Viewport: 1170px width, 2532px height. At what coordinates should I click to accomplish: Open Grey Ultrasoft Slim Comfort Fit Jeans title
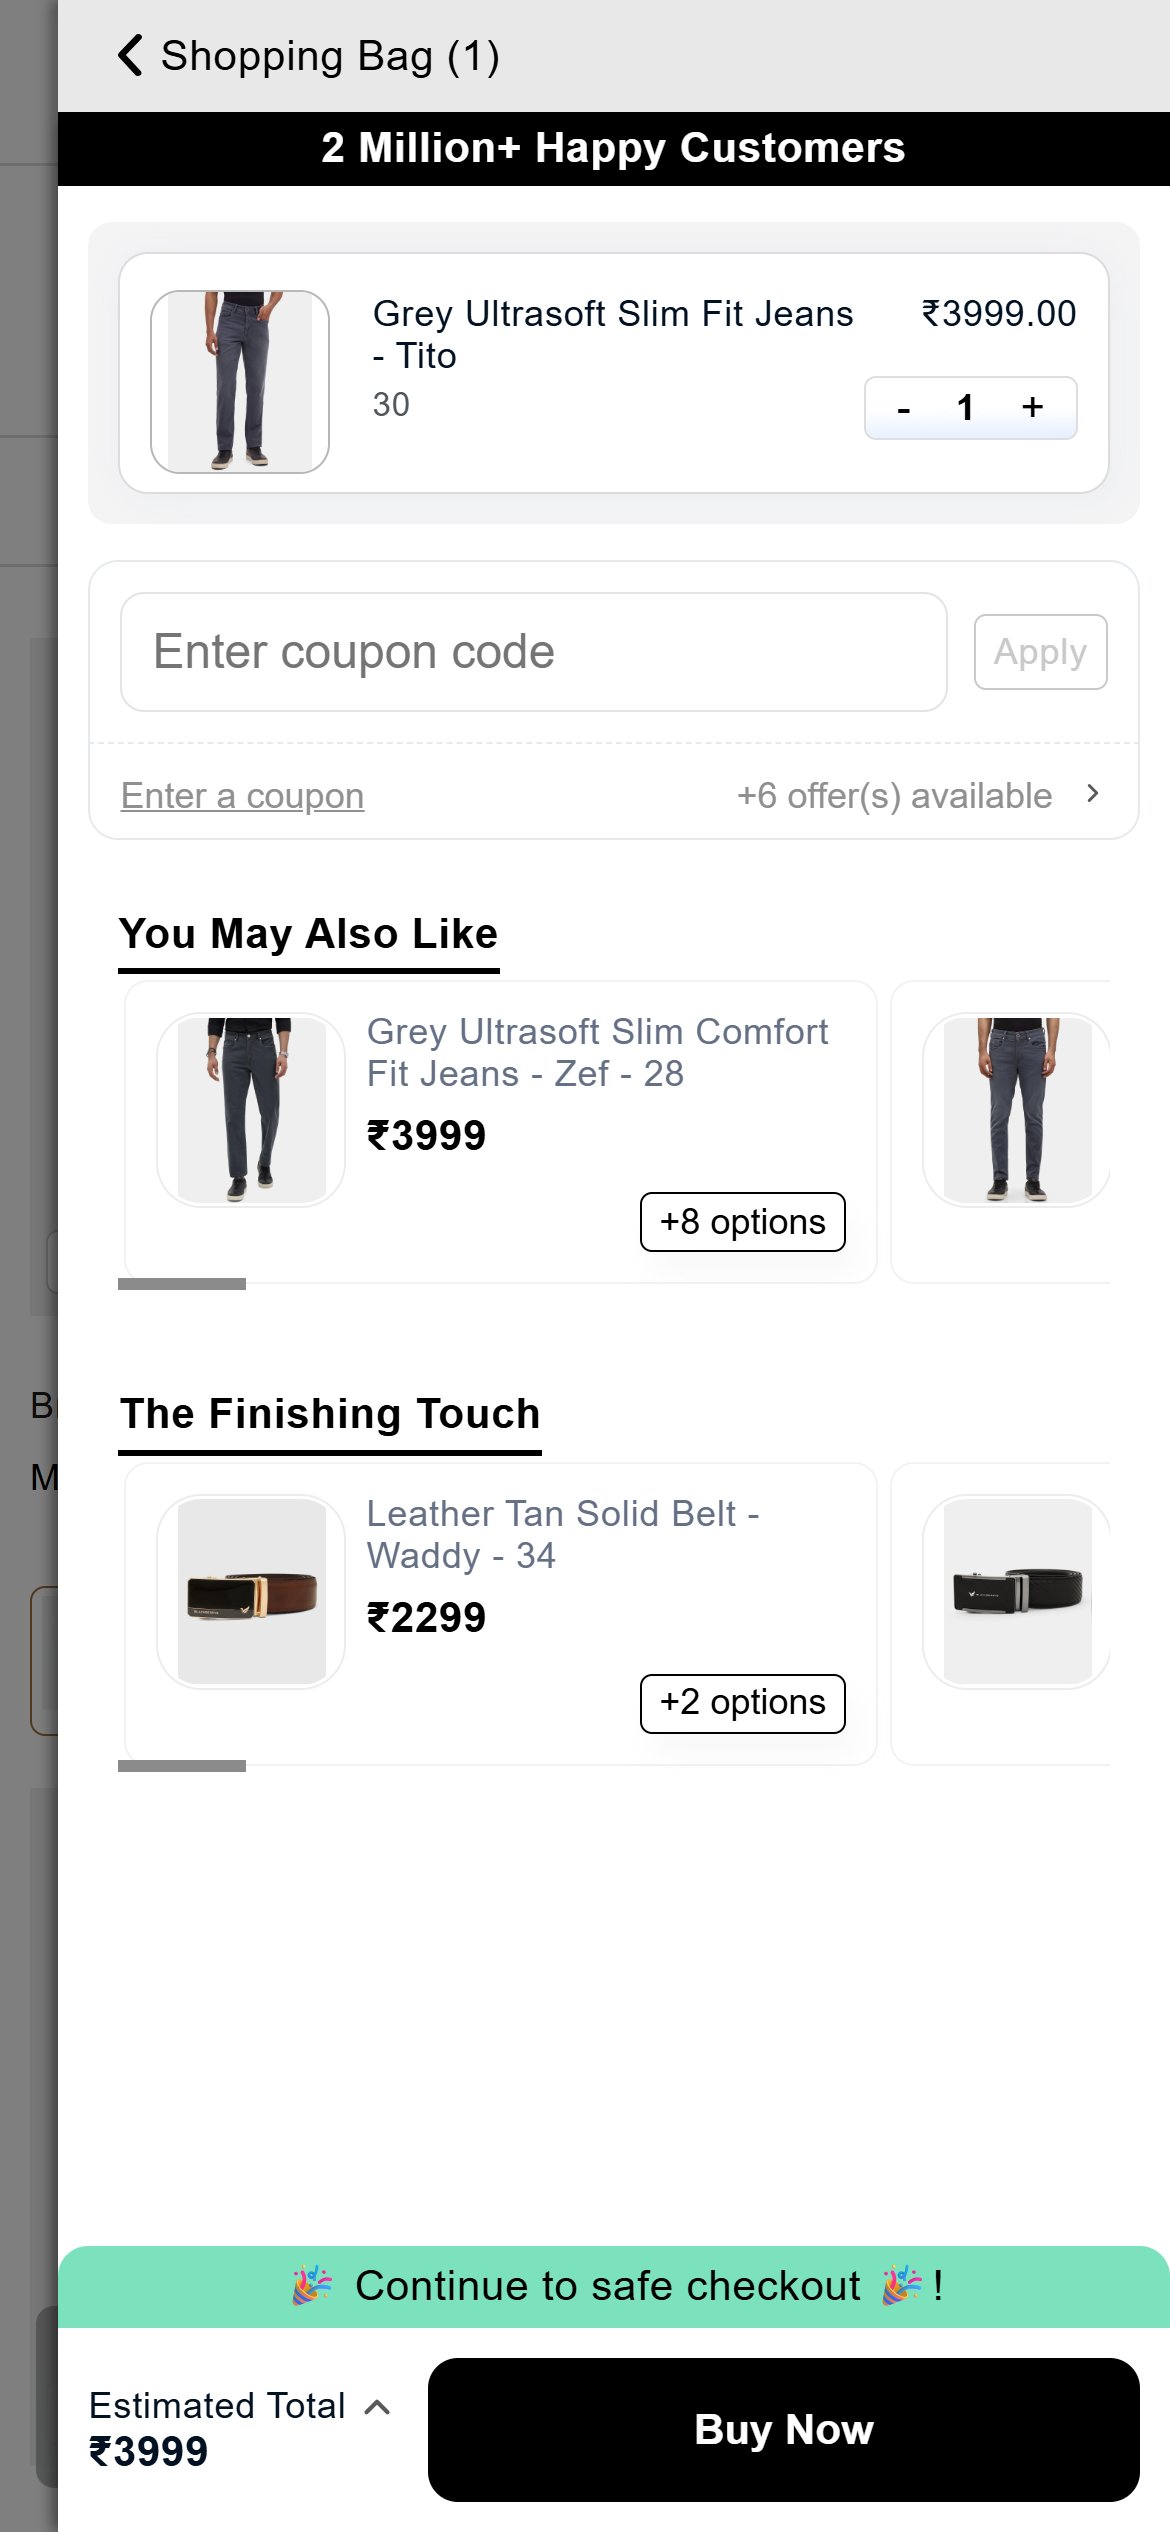[597, 1053]
